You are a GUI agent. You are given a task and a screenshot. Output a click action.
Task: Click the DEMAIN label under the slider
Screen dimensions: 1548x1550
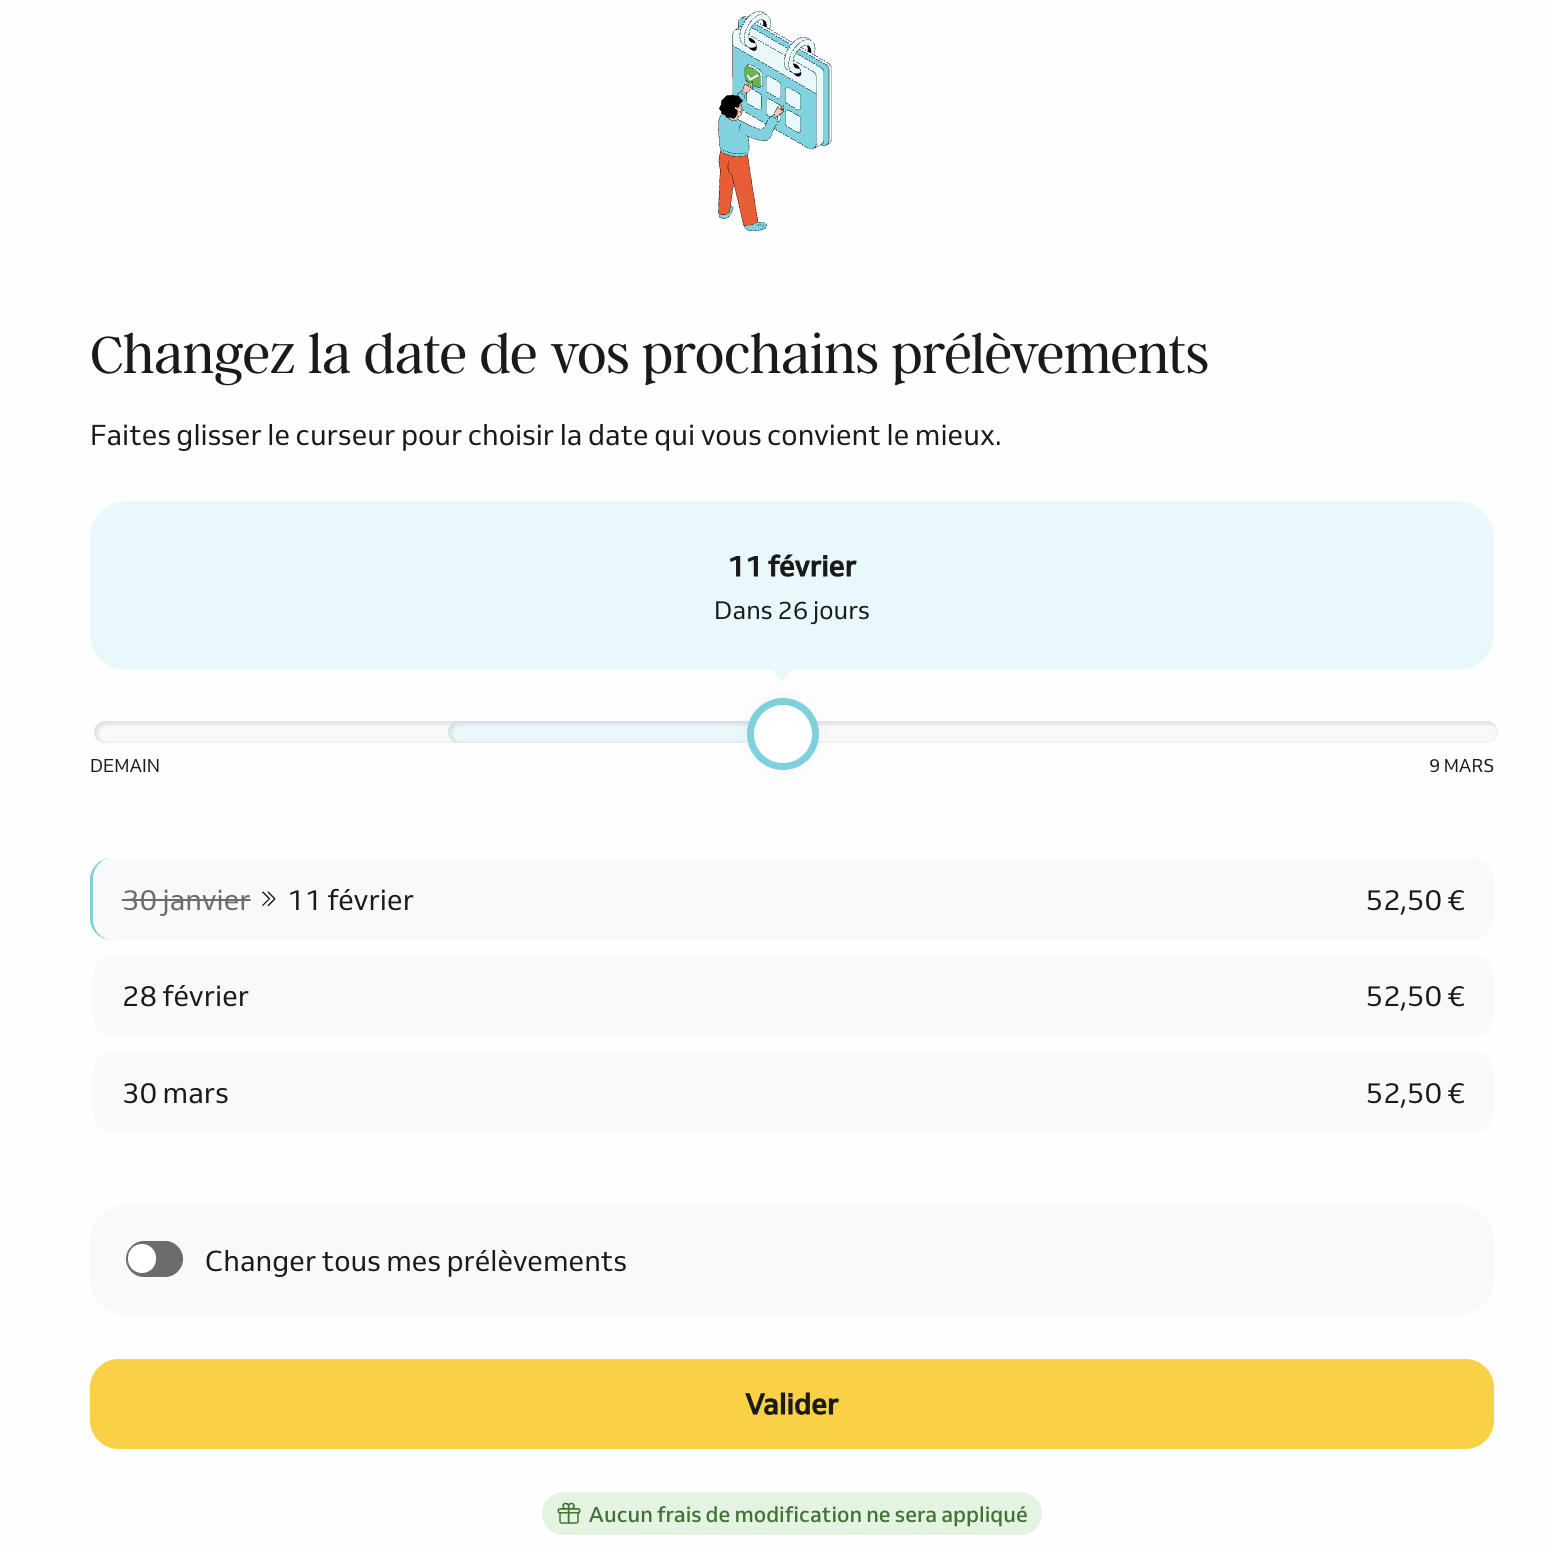125,766
